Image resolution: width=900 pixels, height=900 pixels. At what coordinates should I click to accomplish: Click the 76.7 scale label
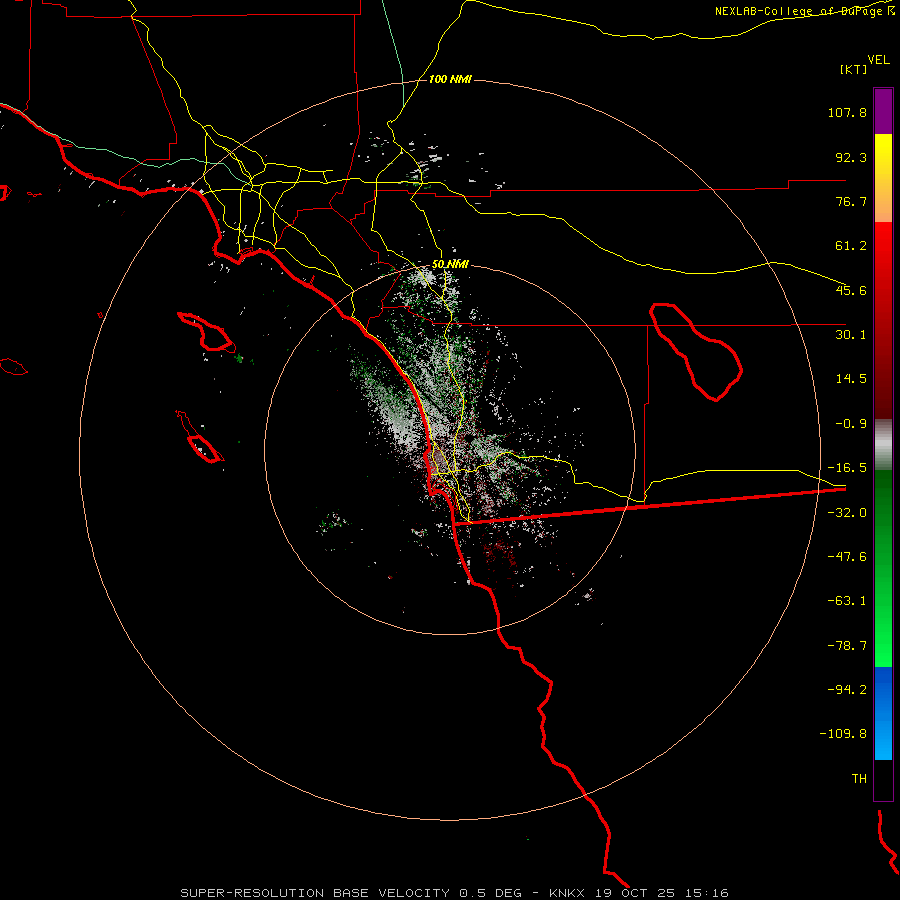[851, 201]
